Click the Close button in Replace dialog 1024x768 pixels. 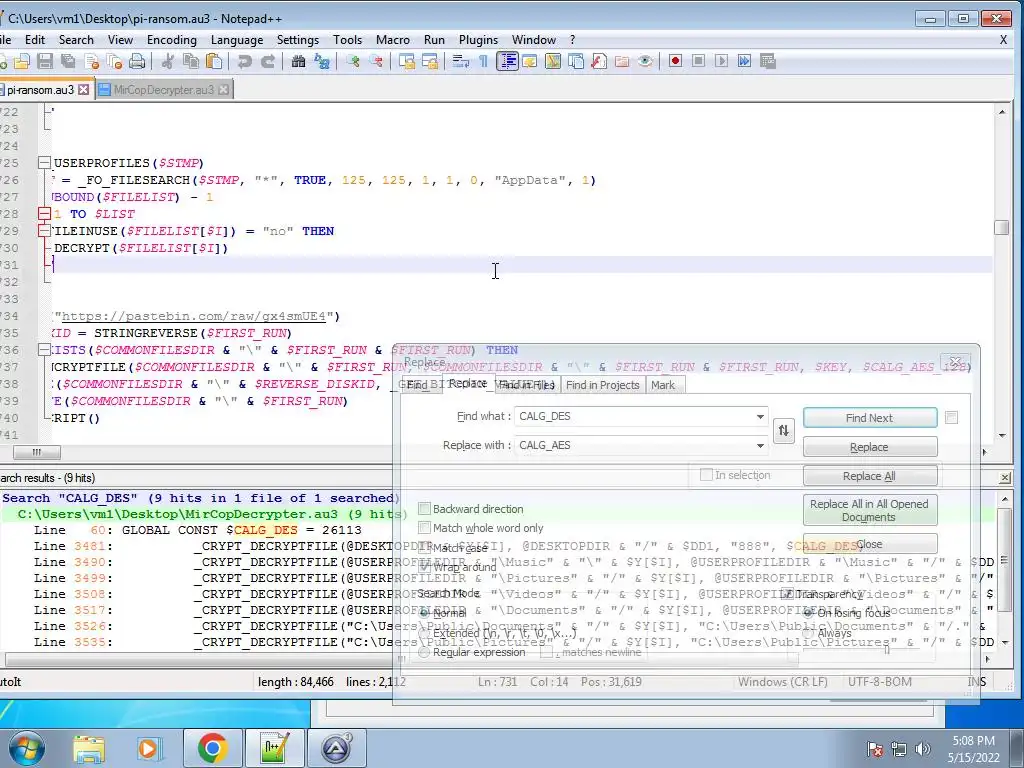click(x=869, y=544)
